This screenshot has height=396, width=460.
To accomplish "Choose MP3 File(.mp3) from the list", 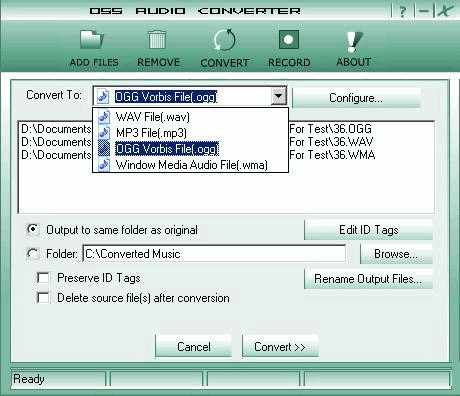I will (x=190, y=133).
